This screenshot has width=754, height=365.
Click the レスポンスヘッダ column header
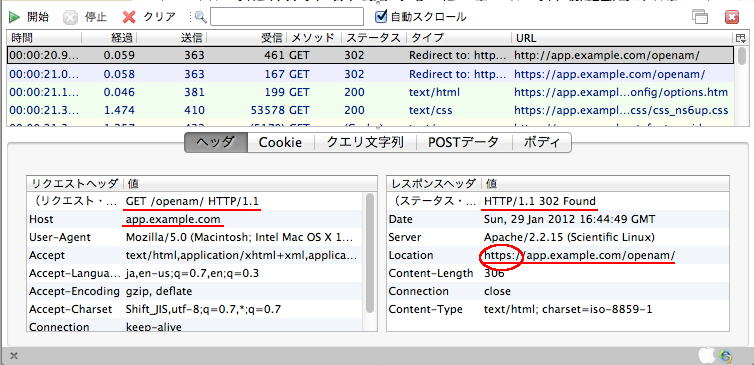tap(434, 183)
